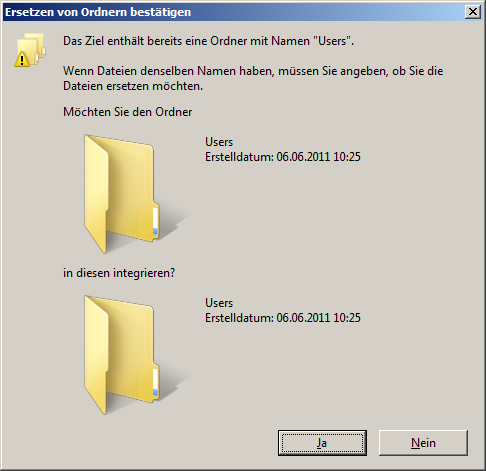The image size is (486, 471).
Task: Click the 'Möchten Sie den Ordner' prompt text
Action: (x=127, y=112)
